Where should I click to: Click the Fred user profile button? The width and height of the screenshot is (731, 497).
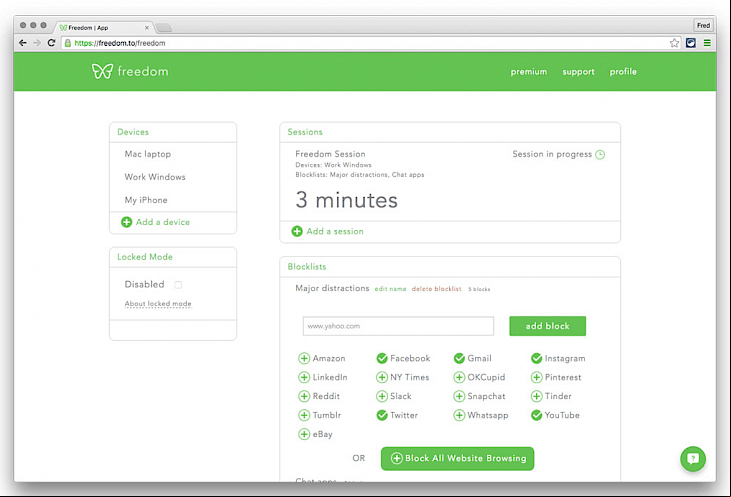pos(703,25)
